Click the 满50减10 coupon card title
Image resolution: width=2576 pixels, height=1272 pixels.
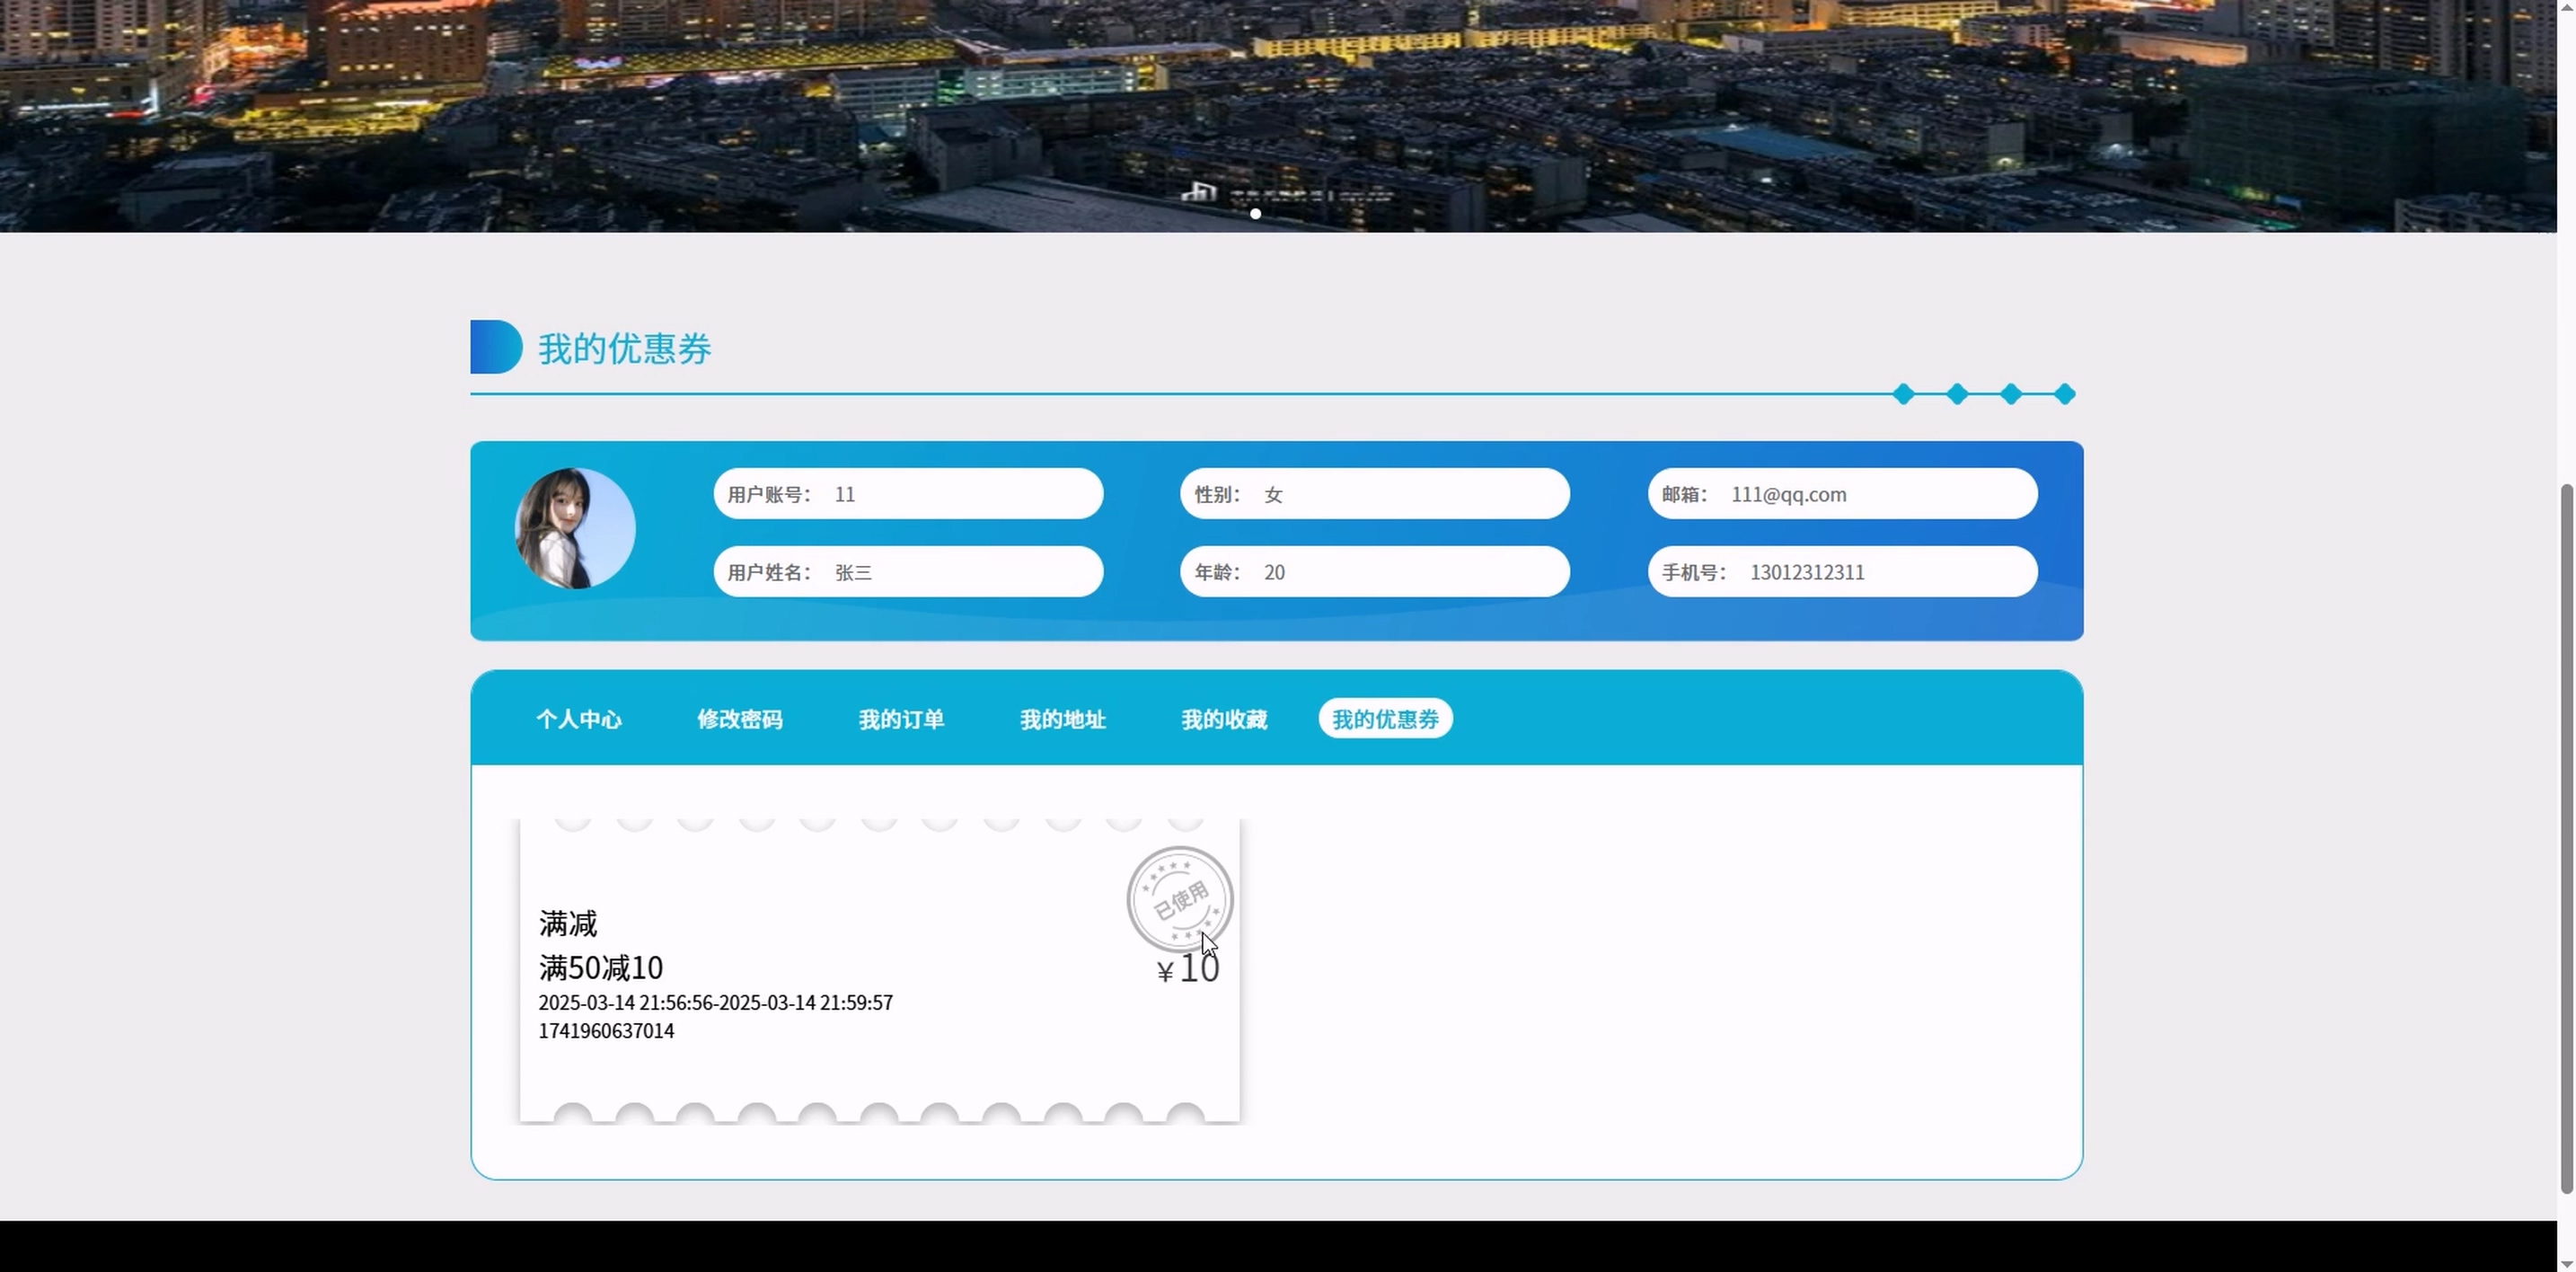[601, 968]
